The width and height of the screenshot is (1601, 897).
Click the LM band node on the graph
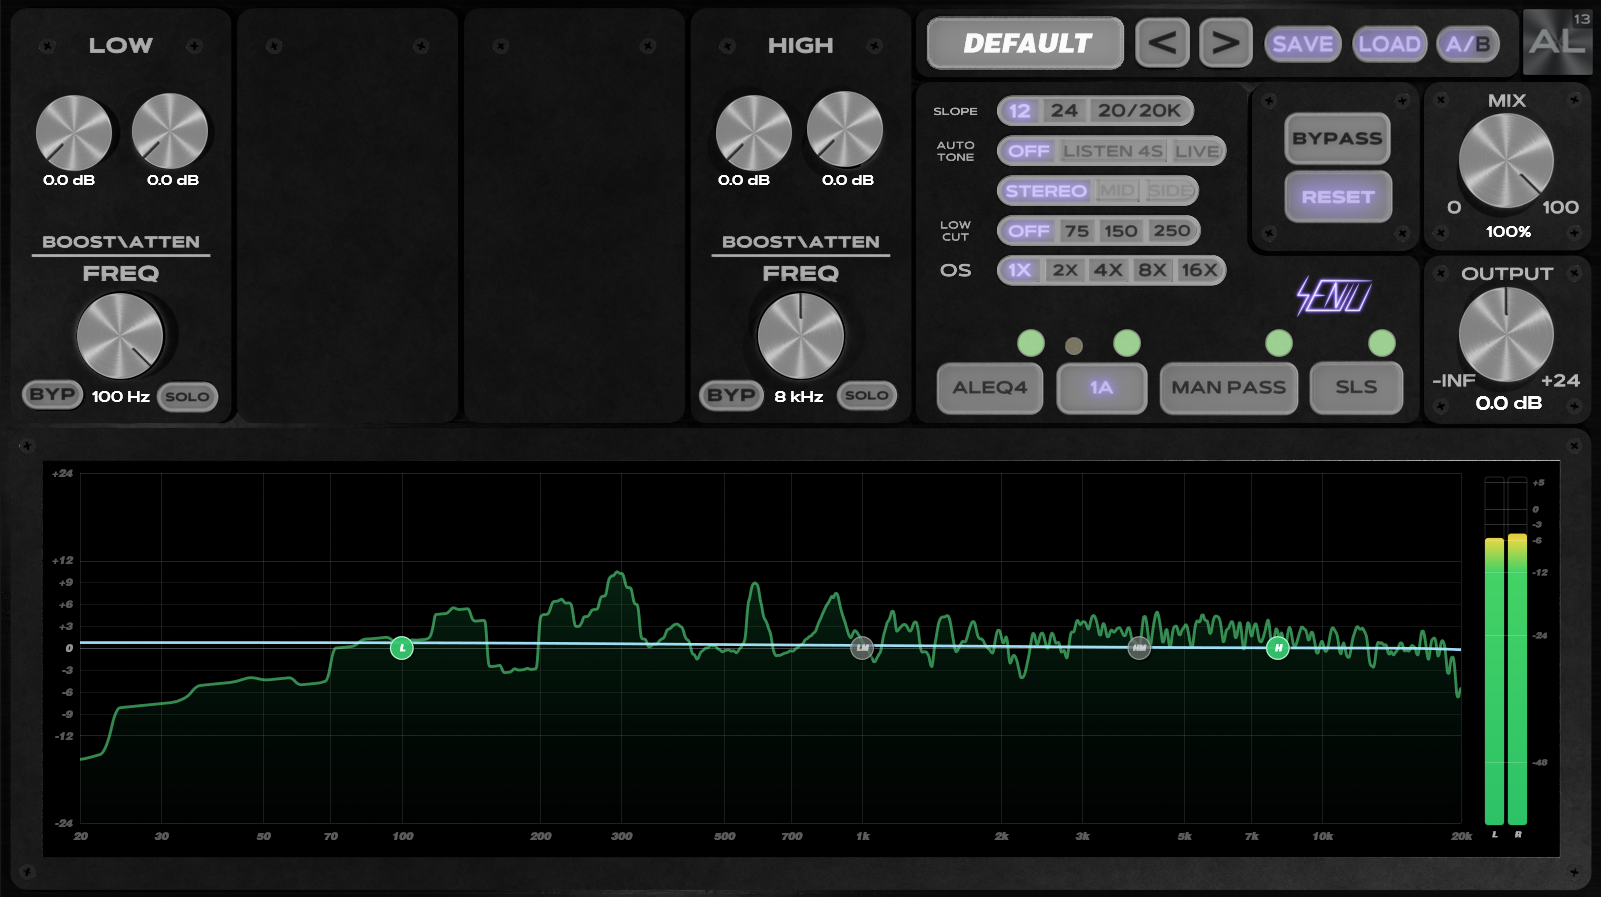click(862, 648)
